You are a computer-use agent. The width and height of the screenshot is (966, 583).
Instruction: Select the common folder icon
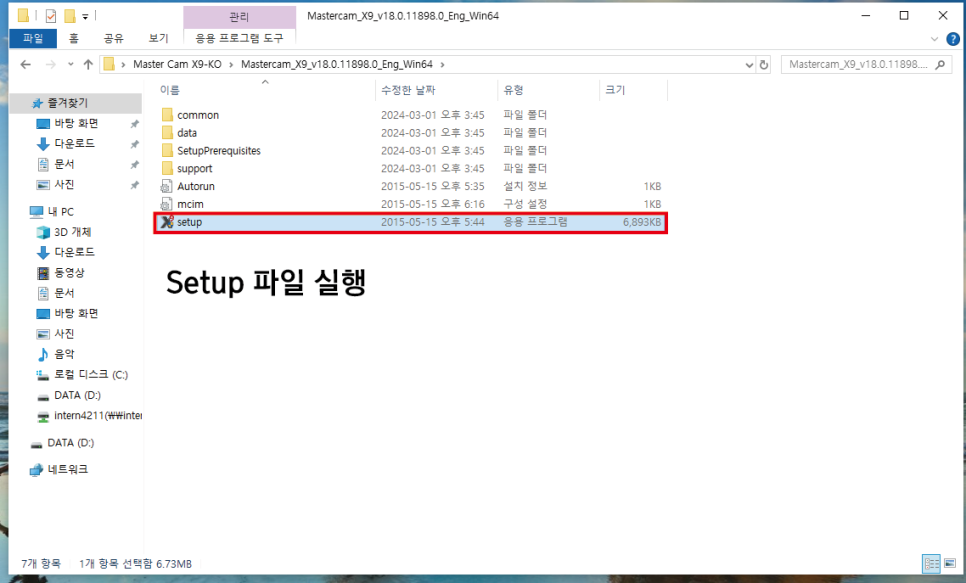[167, 115]
